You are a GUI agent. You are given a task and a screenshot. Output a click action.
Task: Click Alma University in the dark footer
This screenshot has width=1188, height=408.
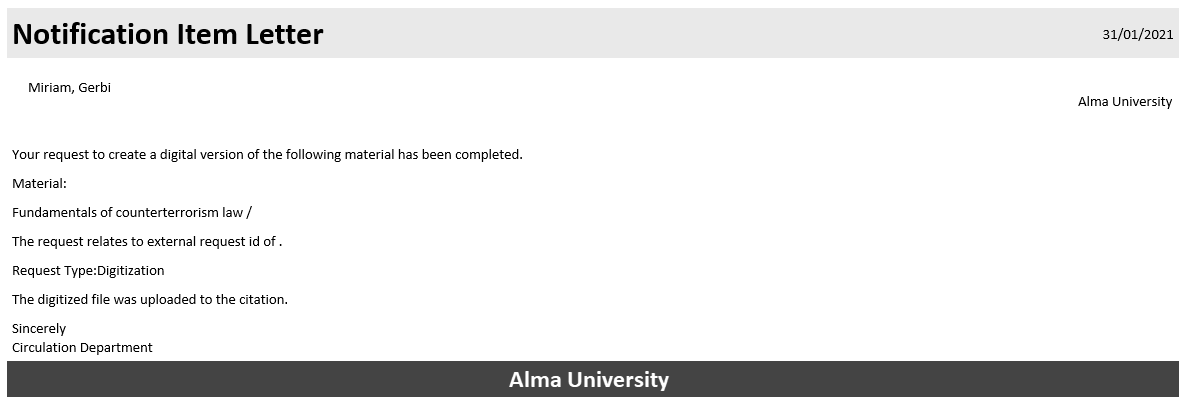pyautogui.click(x=588, y=380)
